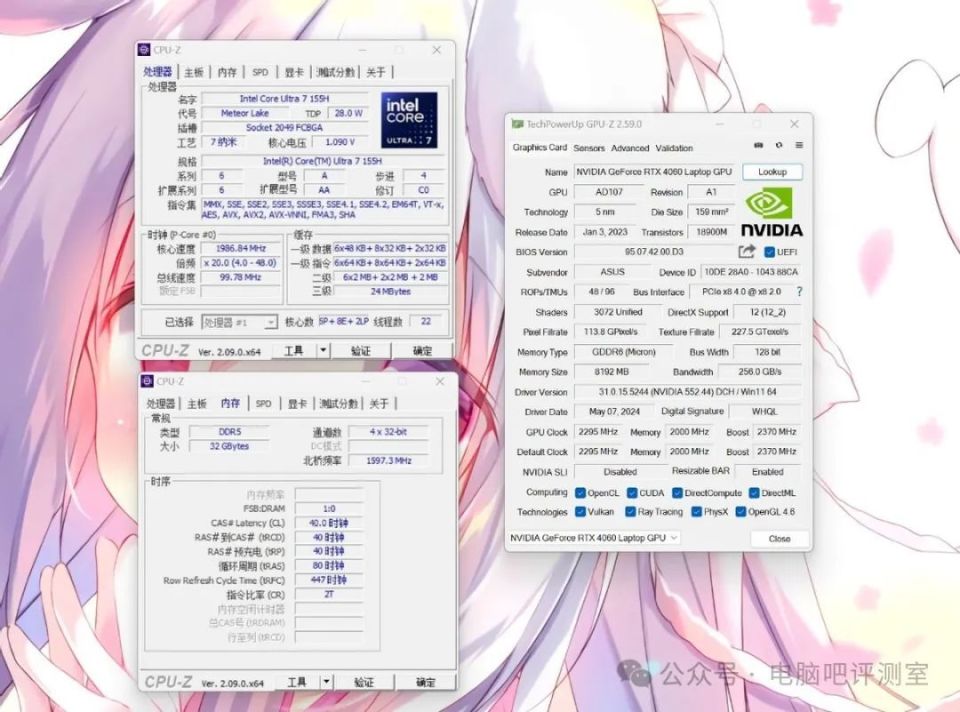
Task: Open the SPD tab in CPU-Z
Action: coord(261,71)
